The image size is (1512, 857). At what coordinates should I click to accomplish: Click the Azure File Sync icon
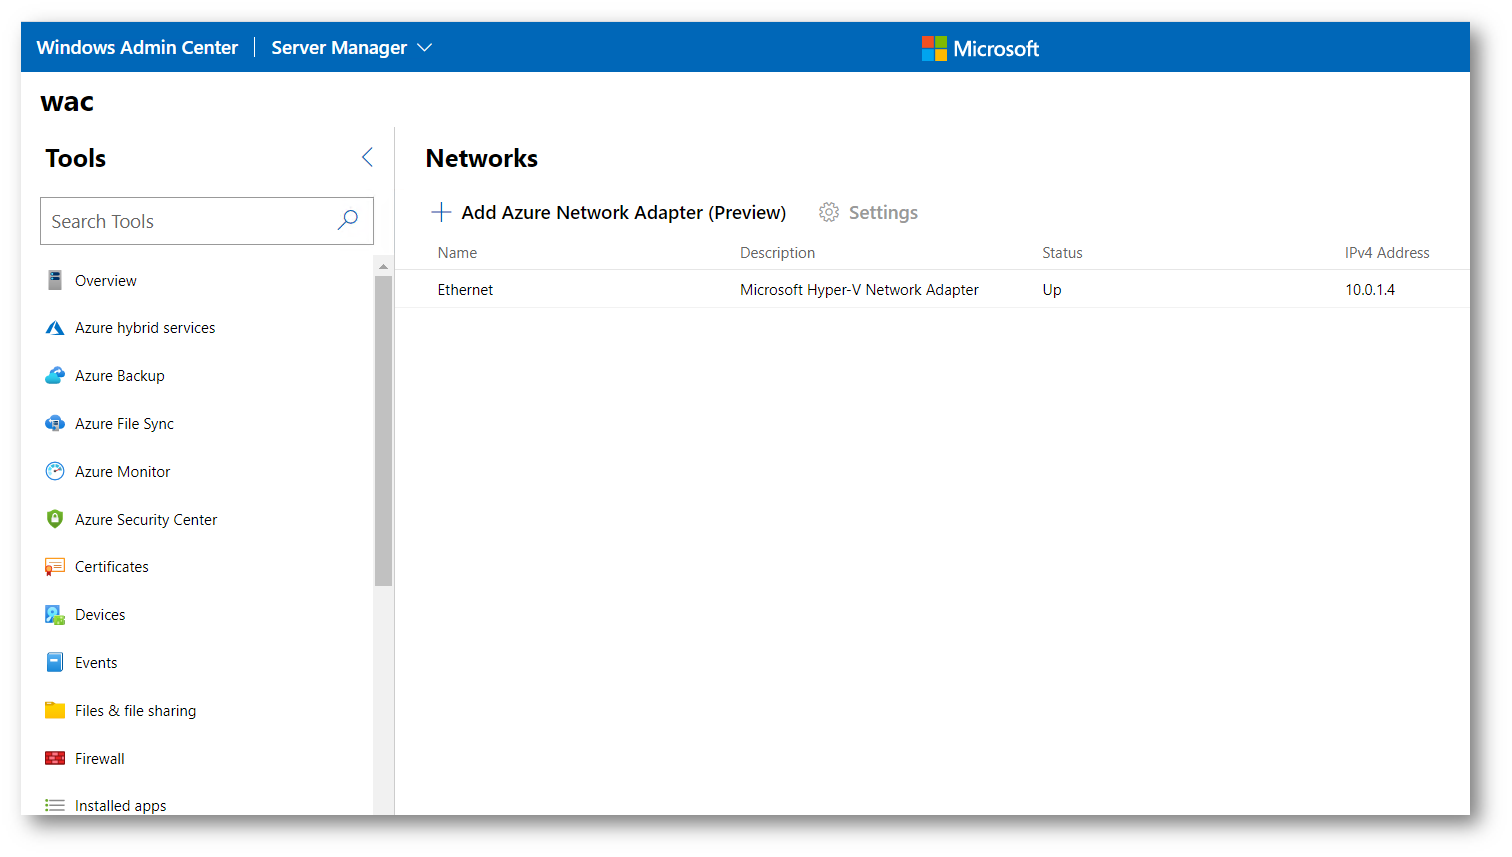point(55,424)
